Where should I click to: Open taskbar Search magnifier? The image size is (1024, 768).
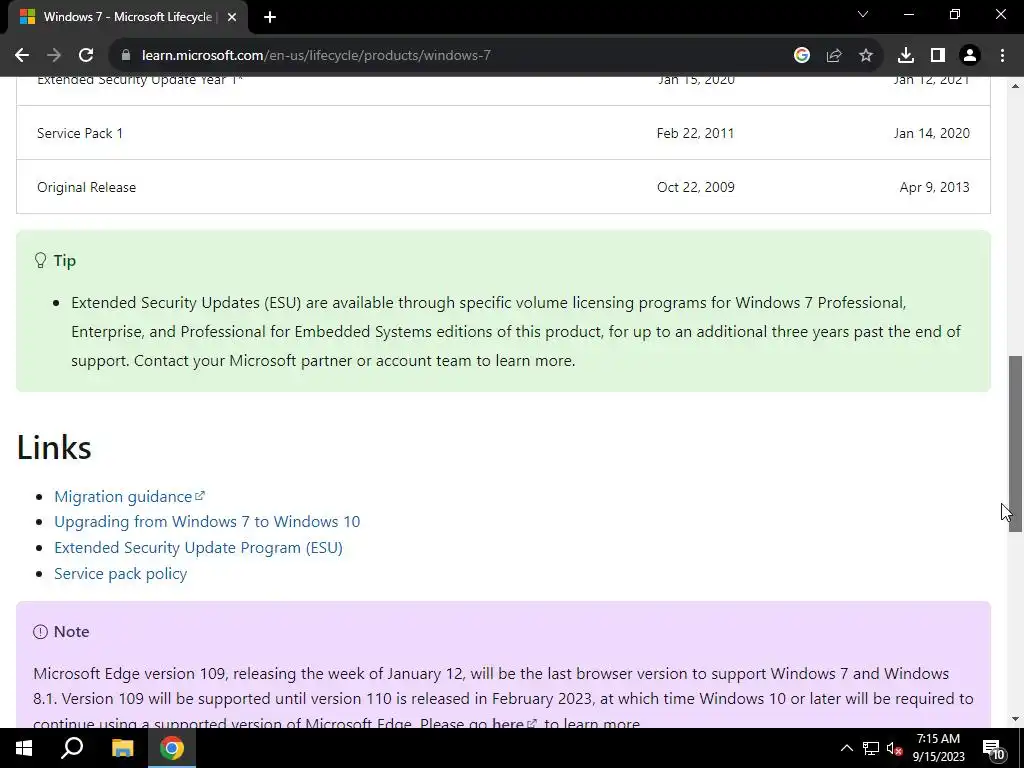72,748
